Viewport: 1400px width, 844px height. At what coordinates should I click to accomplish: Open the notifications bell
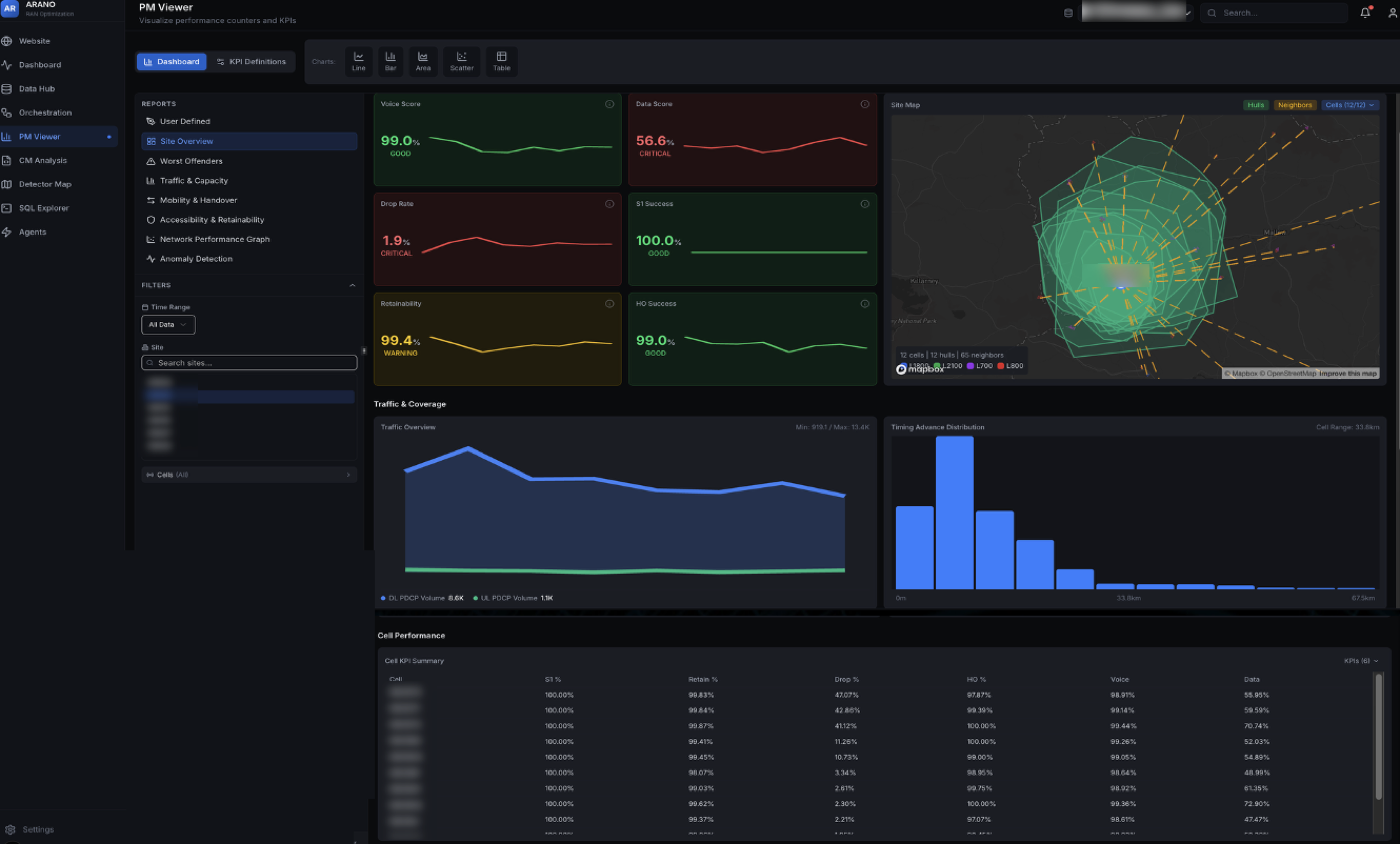click(1365, 13)
